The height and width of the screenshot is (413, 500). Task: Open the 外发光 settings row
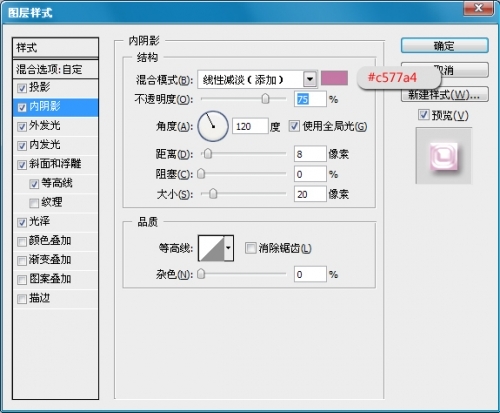pos(55,126)
